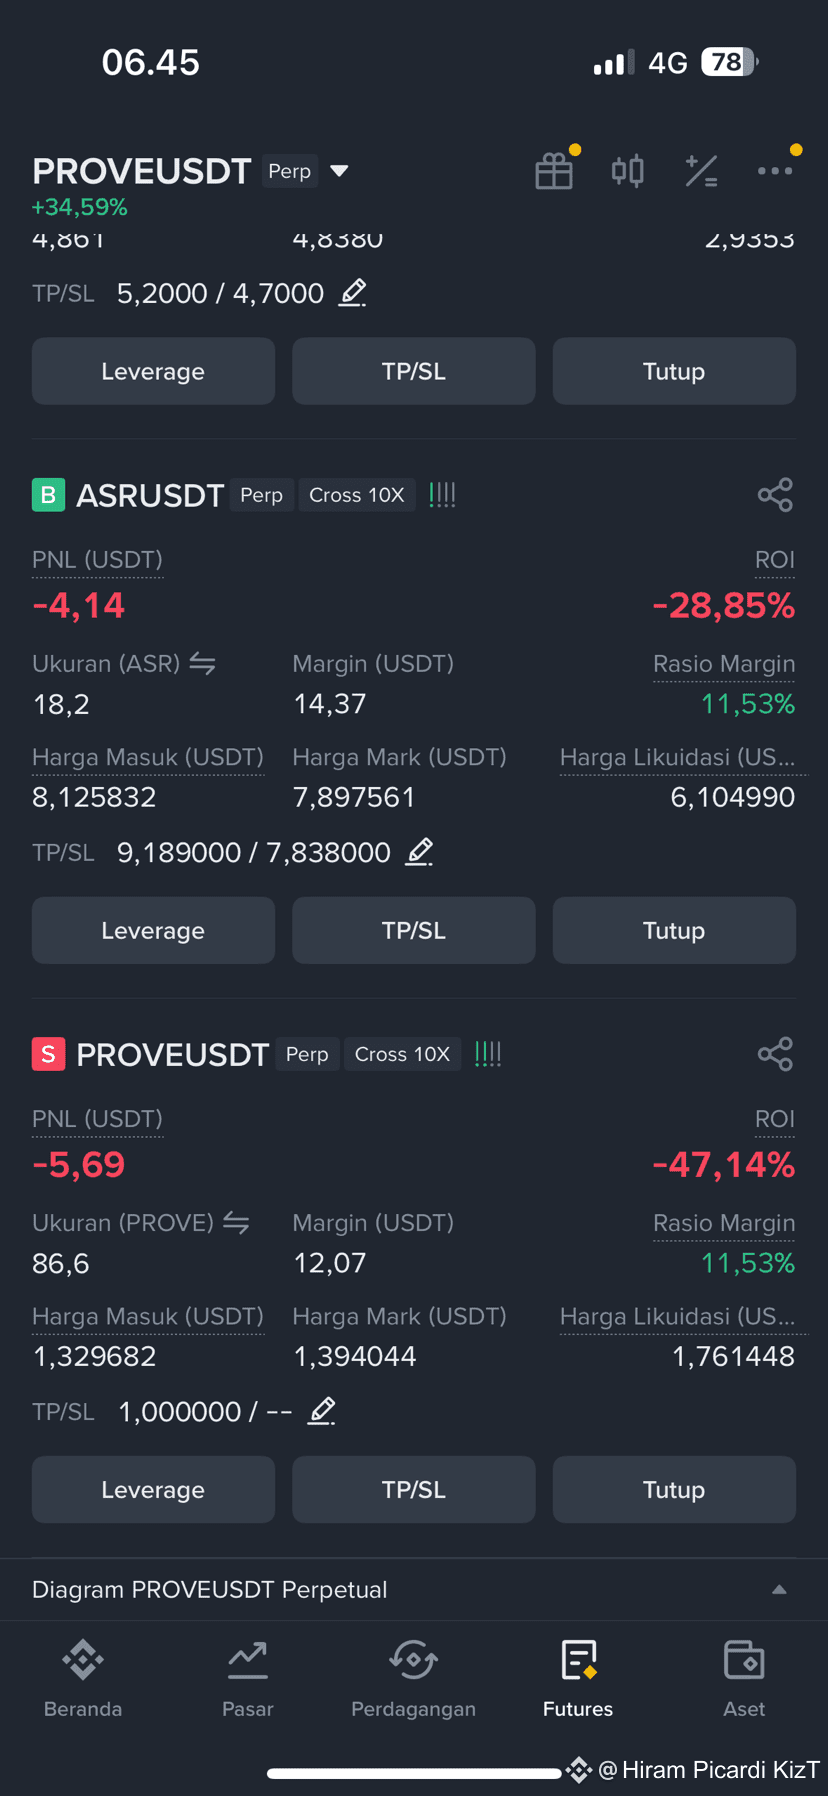Expand the Diagram PROVEUSDT Perpetual chart panel

coord(779,1590)
